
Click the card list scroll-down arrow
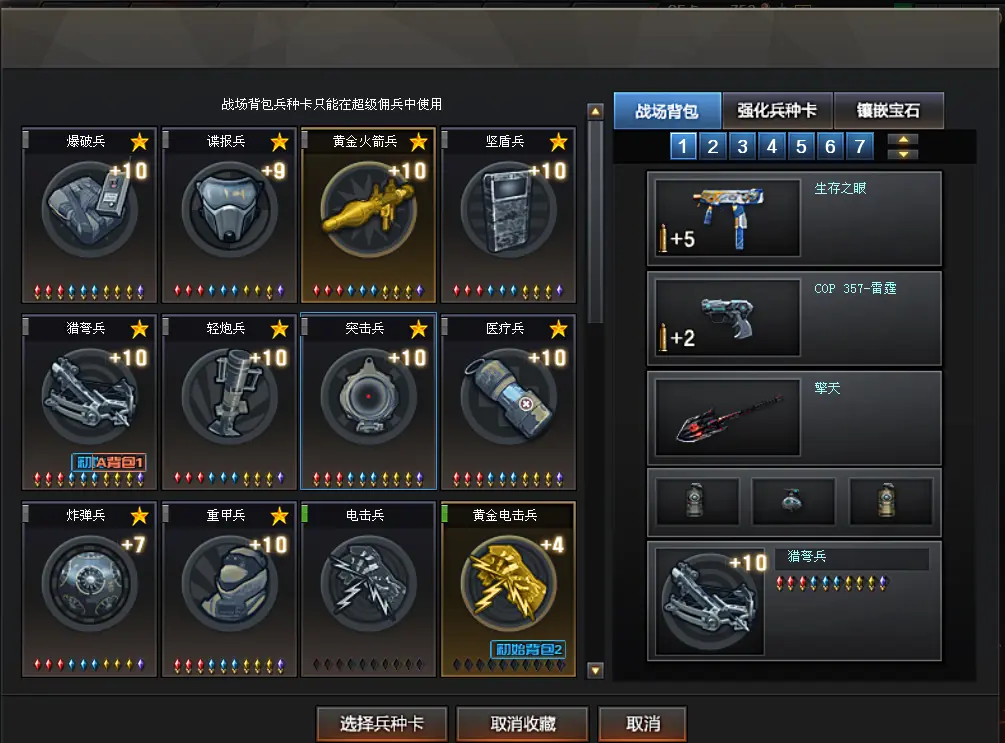click(595, 671)
